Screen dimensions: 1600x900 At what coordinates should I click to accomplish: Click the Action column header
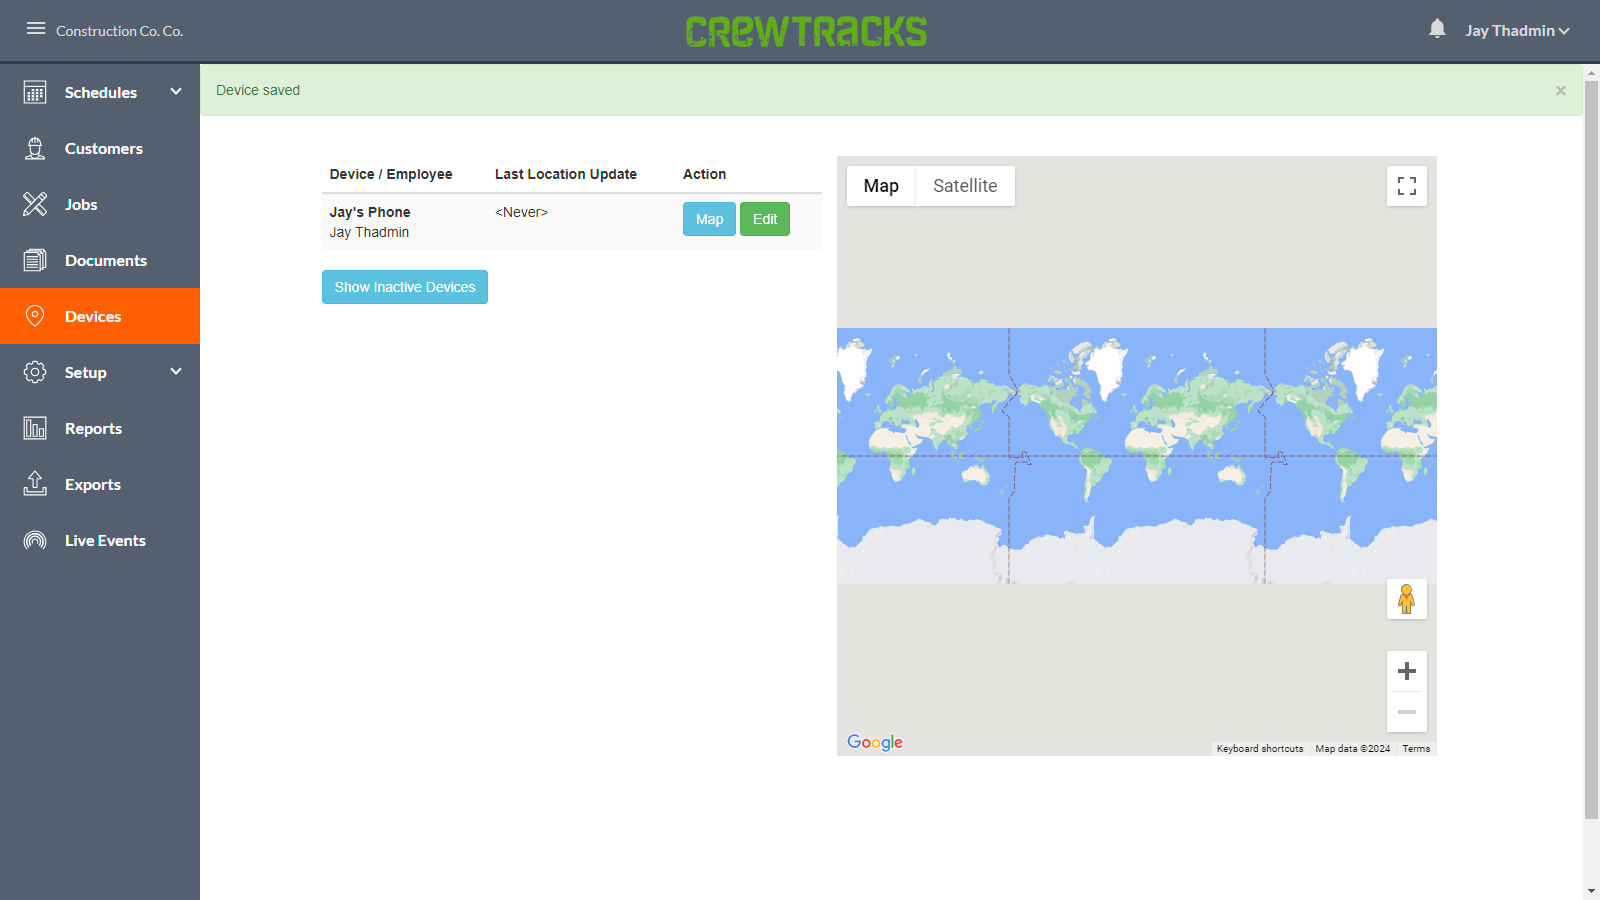coord(705,174)
